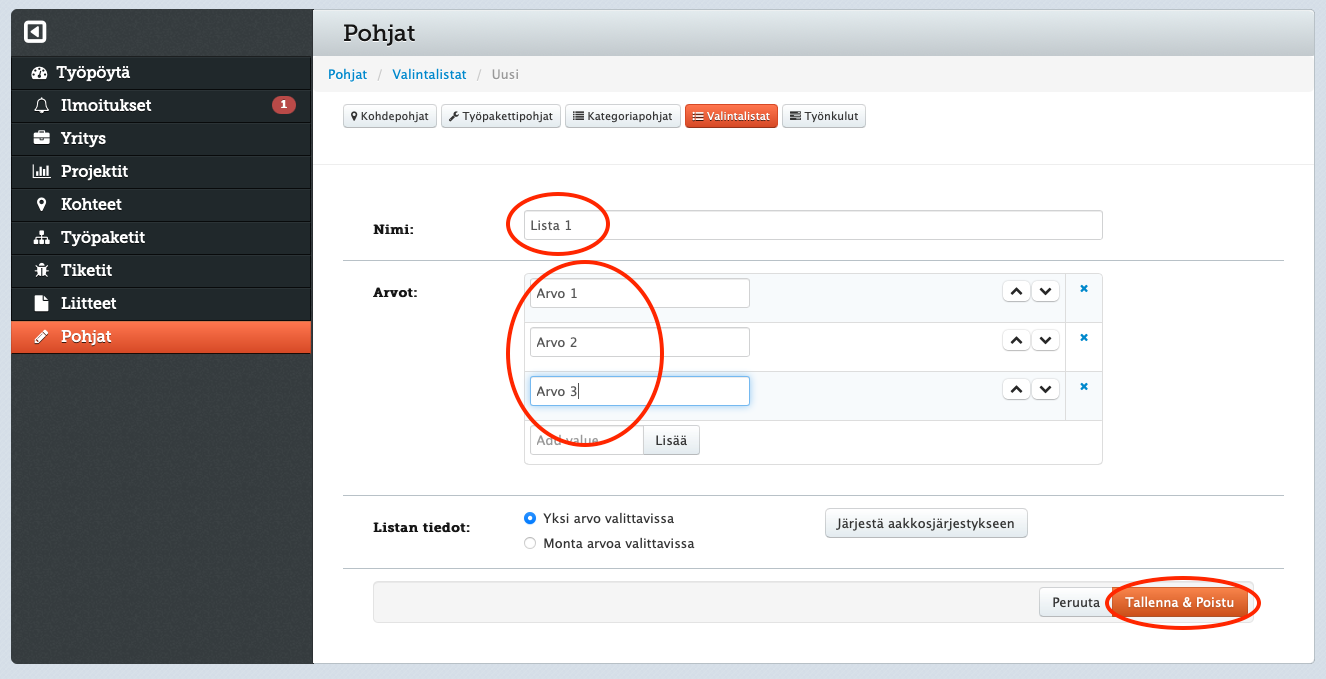
Task: Select the Yksi arvo valittavissa radio button
Action: pyautogui.click(x=530, y=519)
